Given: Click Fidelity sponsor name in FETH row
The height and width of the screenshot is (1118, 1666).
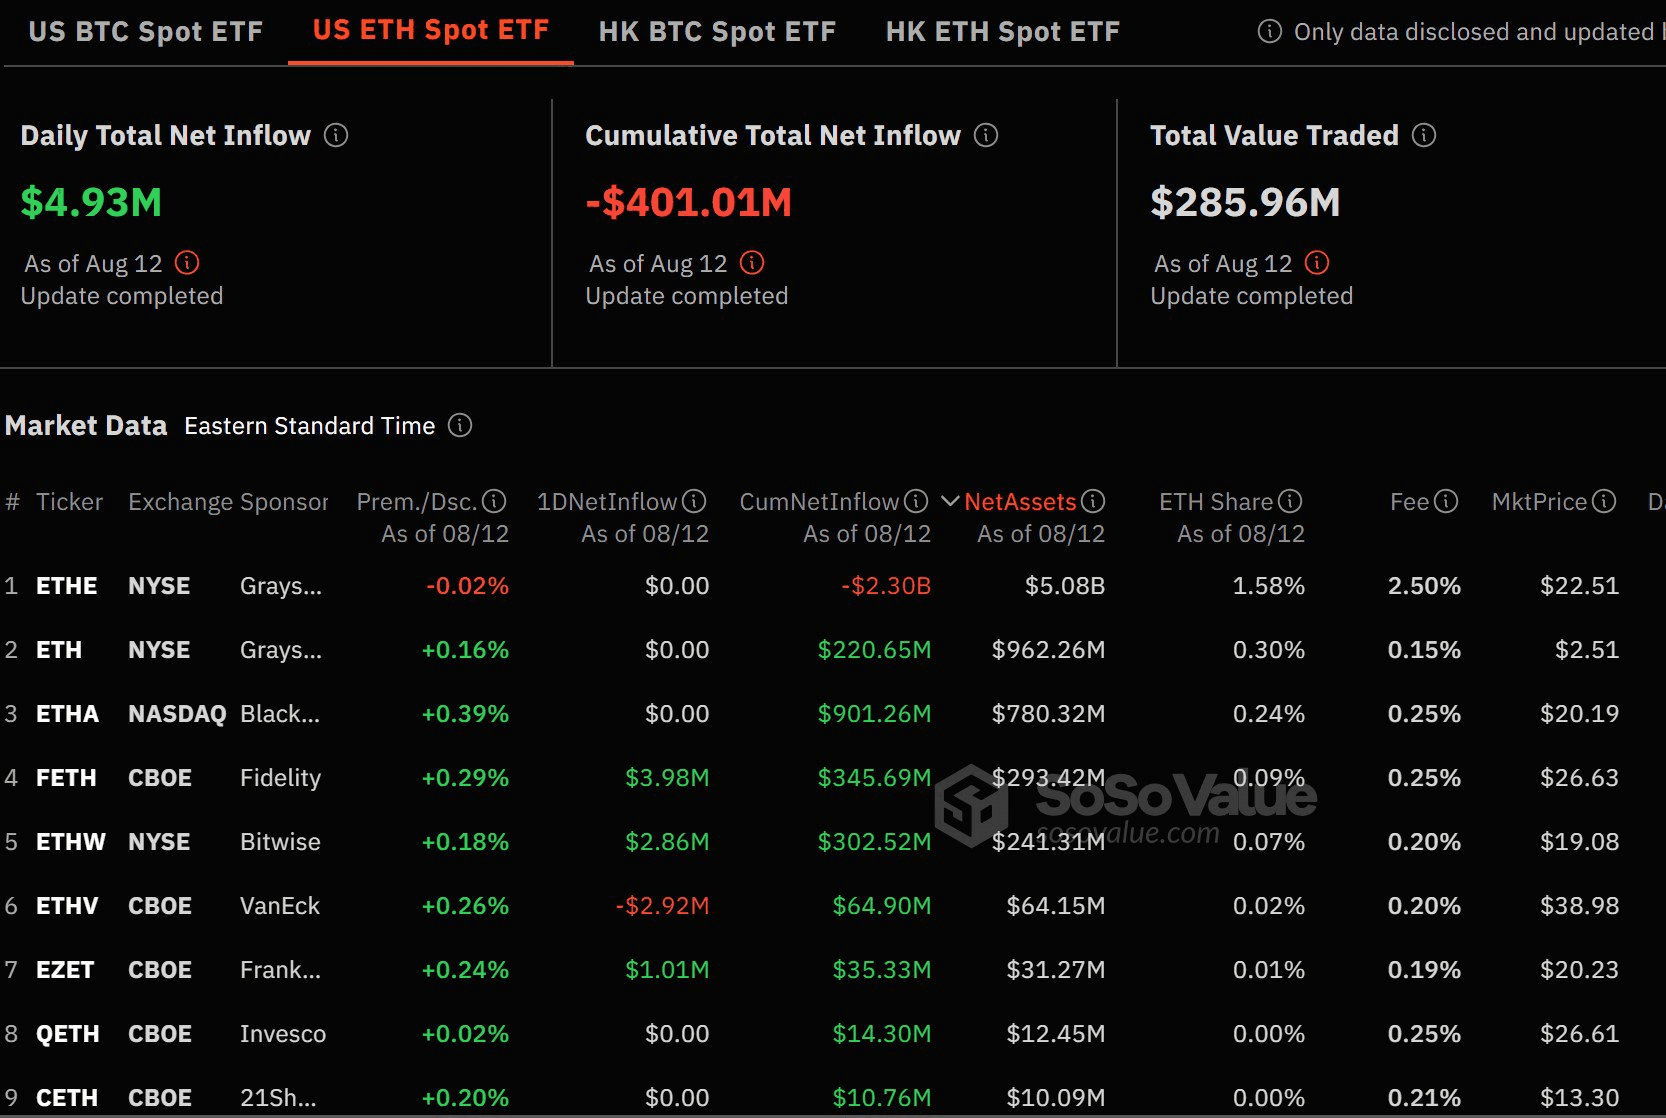Looking at the screenshot, I should click(280, 778).
